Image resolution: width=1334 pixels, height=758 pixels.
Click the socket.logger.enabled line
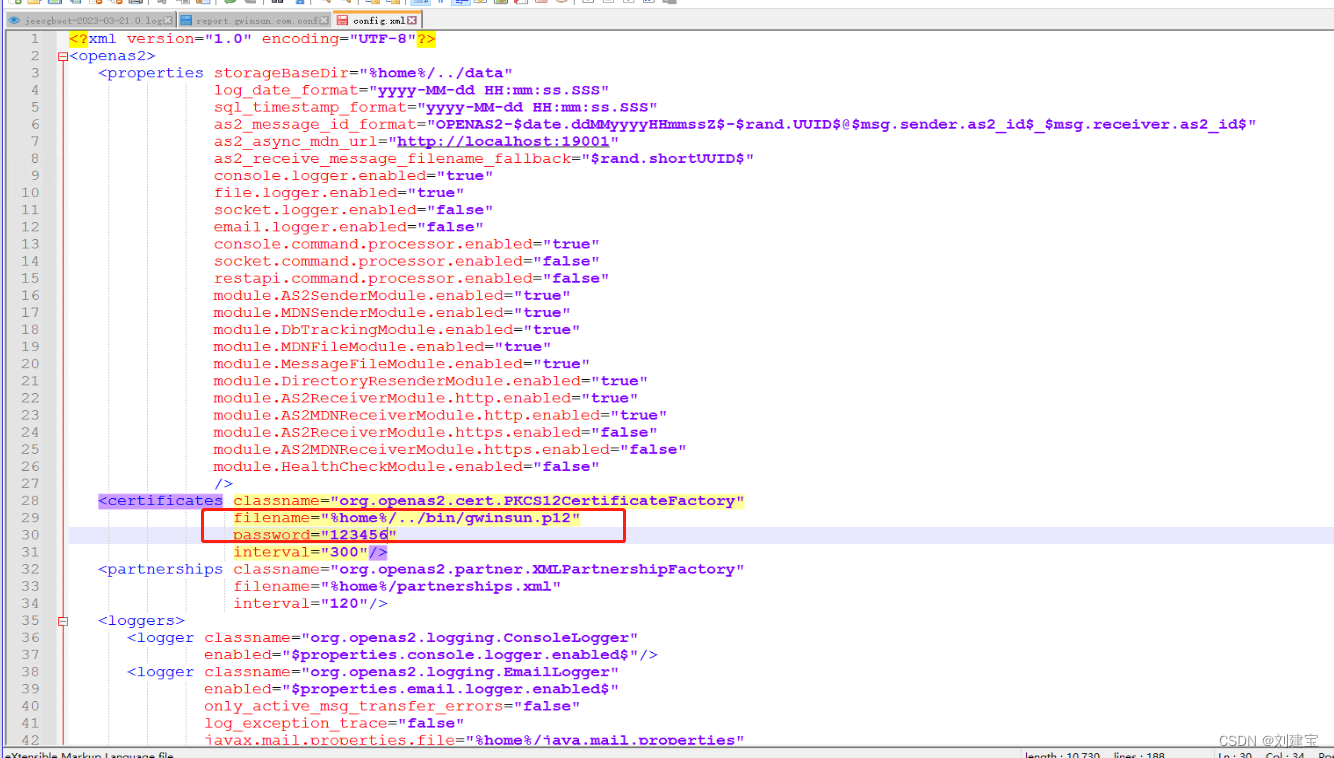pos(353,210)
